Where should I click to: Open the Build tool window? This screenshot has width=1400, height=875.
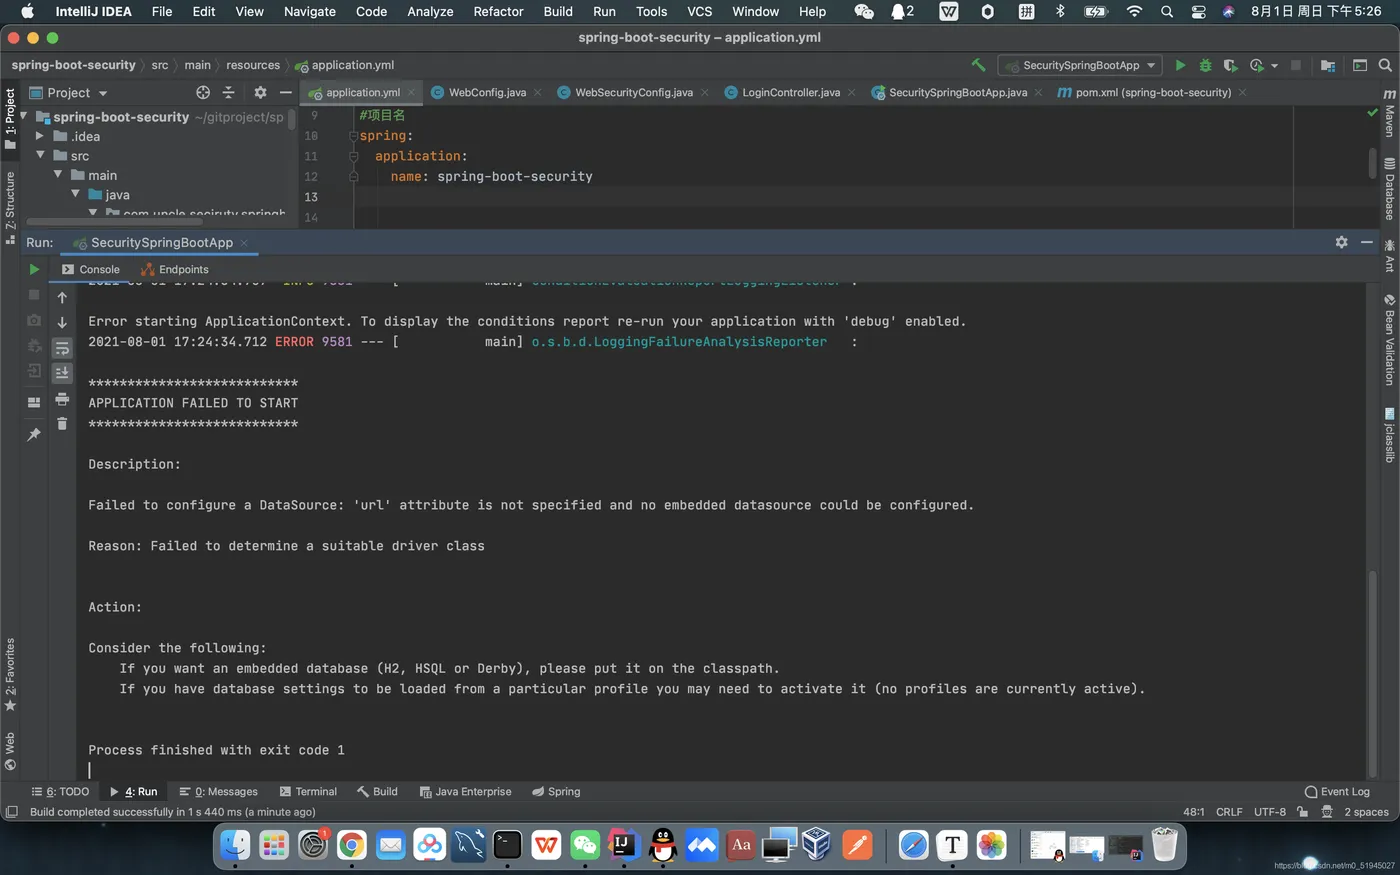click(377, 791)
